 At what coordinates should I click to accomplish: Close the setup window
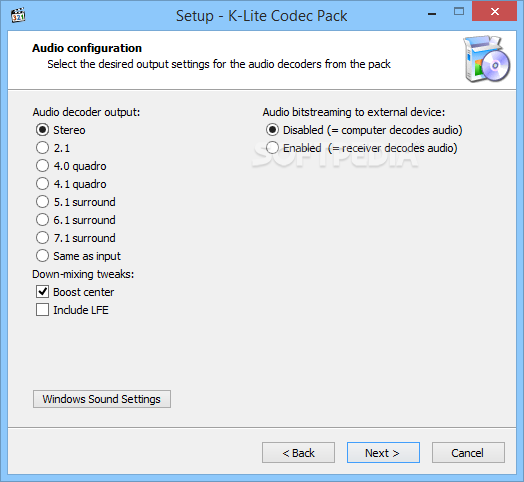[495, 12]
